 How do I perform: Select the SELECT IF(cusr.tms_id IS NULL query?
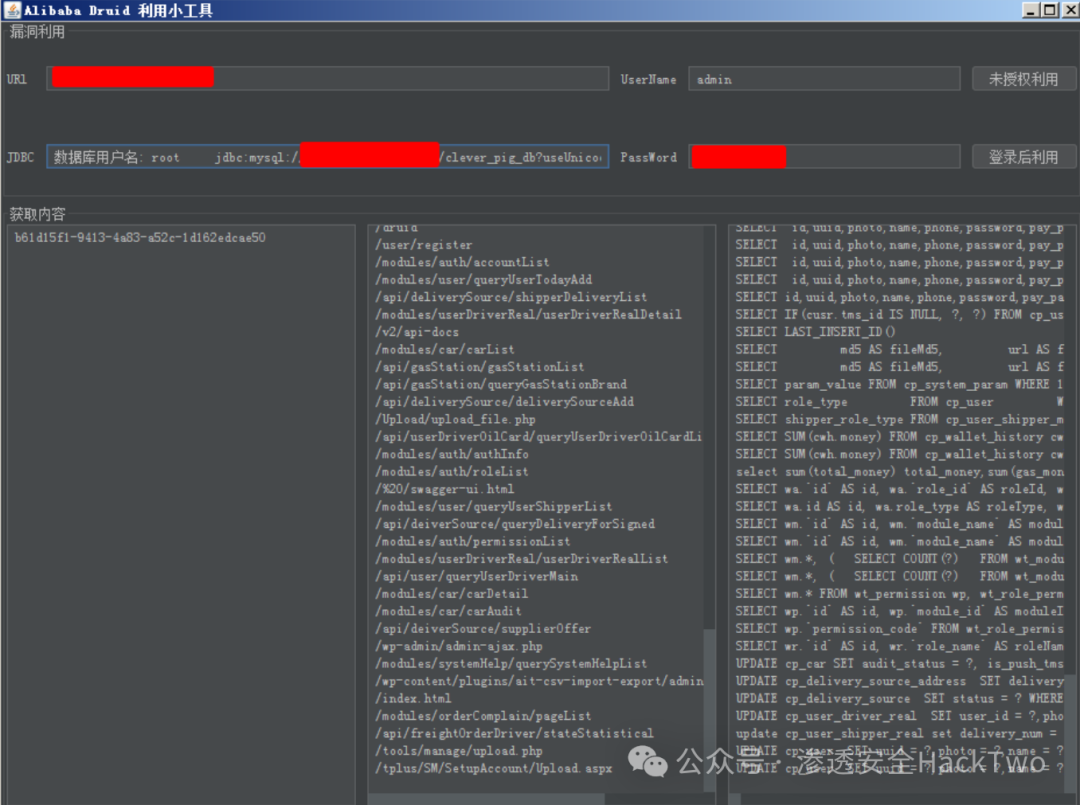[900, 315]
